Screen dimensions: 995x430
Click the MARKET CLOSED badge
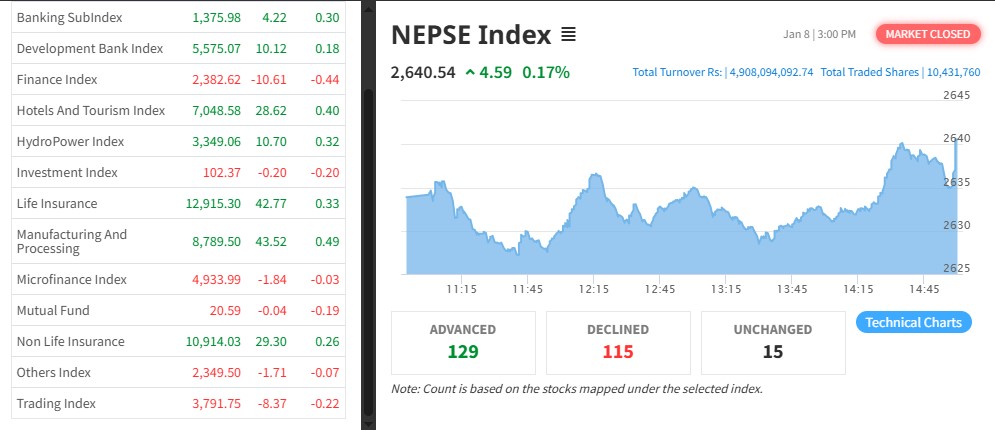tap(926, 34)
